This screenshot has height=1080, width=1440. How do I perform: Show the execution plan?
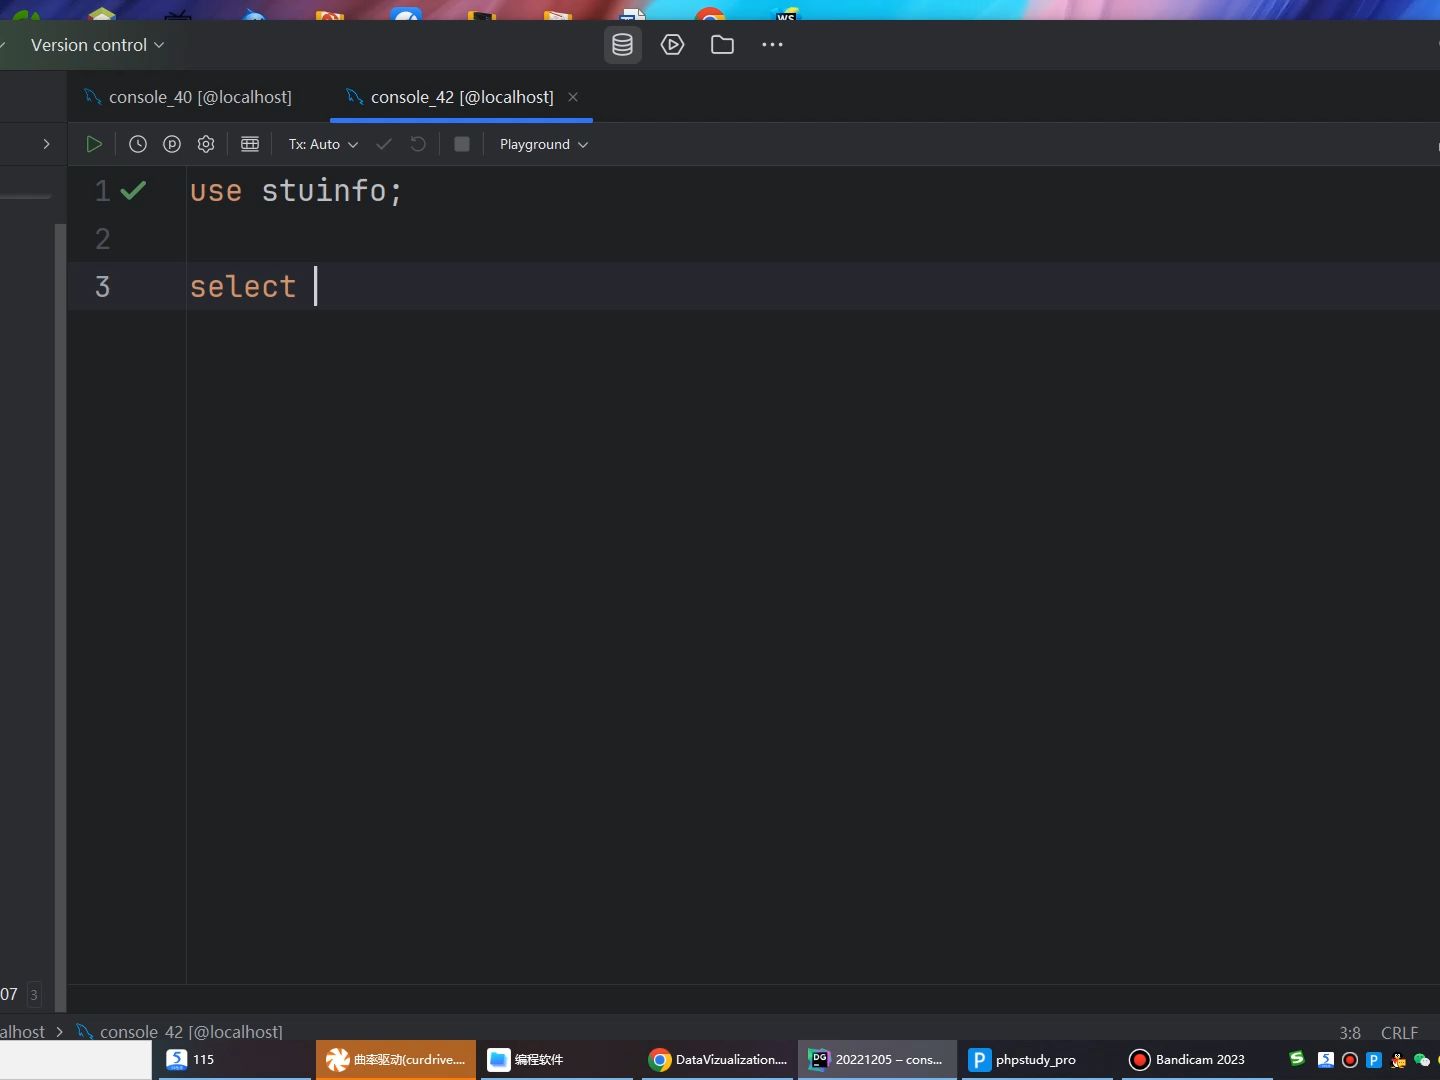click(171, 144)
